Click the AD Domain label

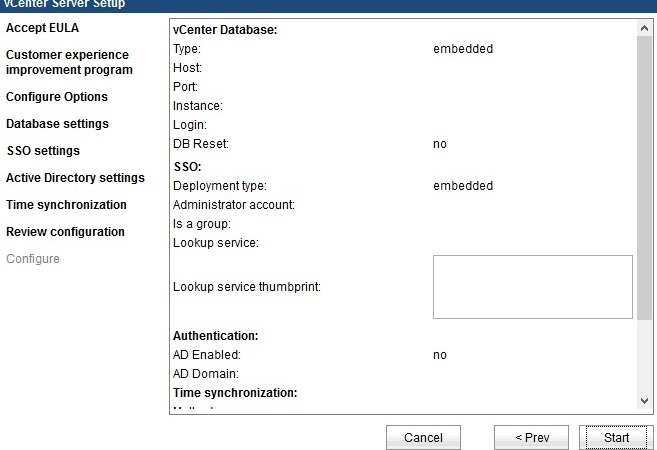click(x=206, y=374)
